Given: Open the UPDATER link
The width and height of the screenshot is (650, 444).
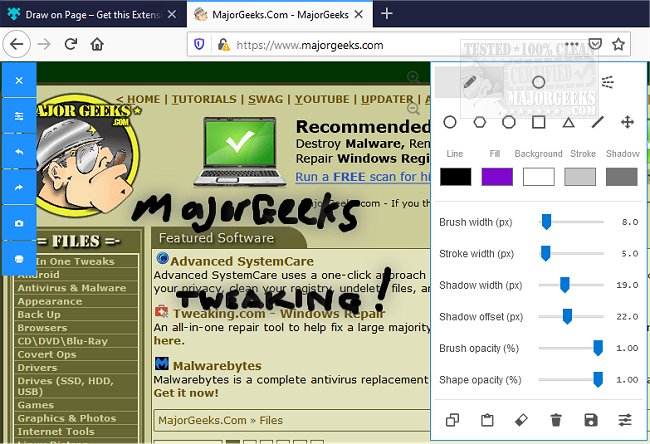Looking at the screenshot, I should [387, 99].
